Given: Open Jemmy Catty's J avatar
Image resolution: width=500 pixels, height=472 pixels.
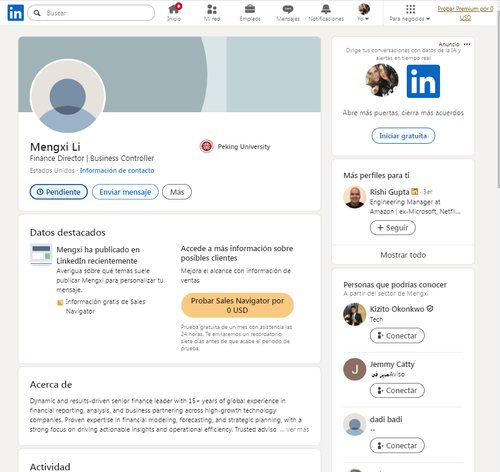Looking at the screenshot, I should [x=355, y=369].
